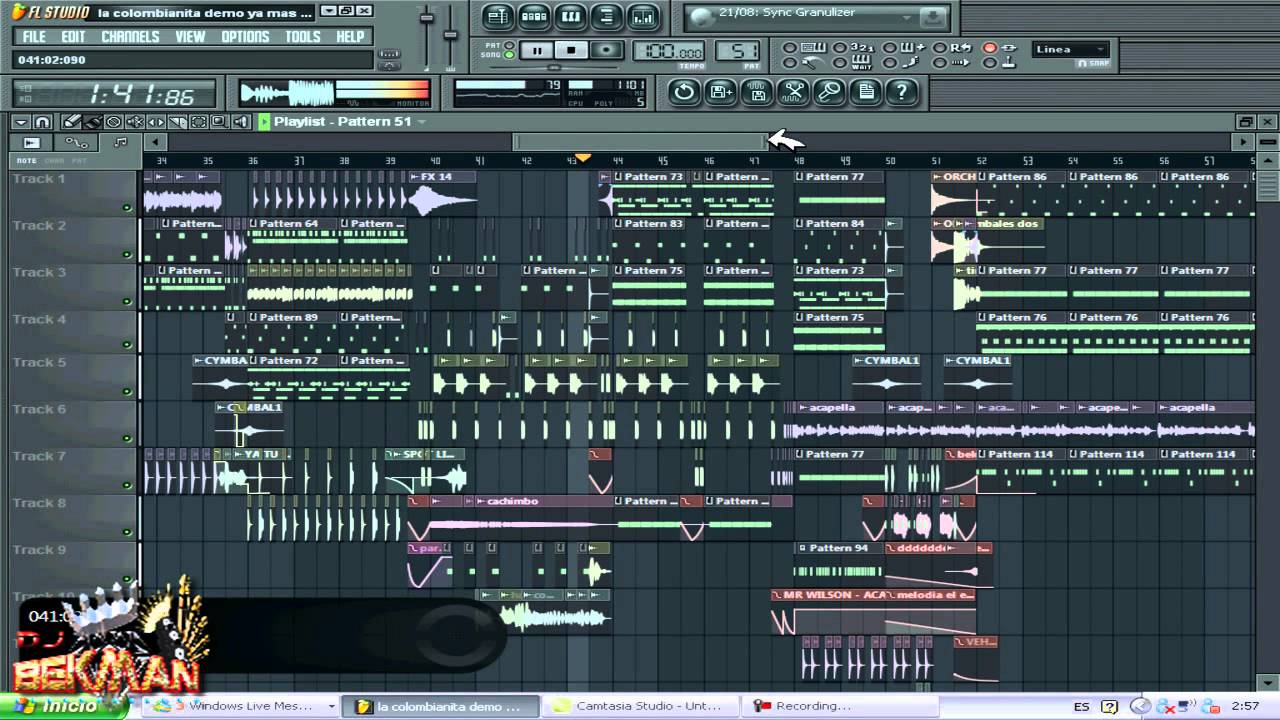This screenshot has width=1280, height=720.
Task: Switch to the music note tab in Playlist
Action: (121, 142)
